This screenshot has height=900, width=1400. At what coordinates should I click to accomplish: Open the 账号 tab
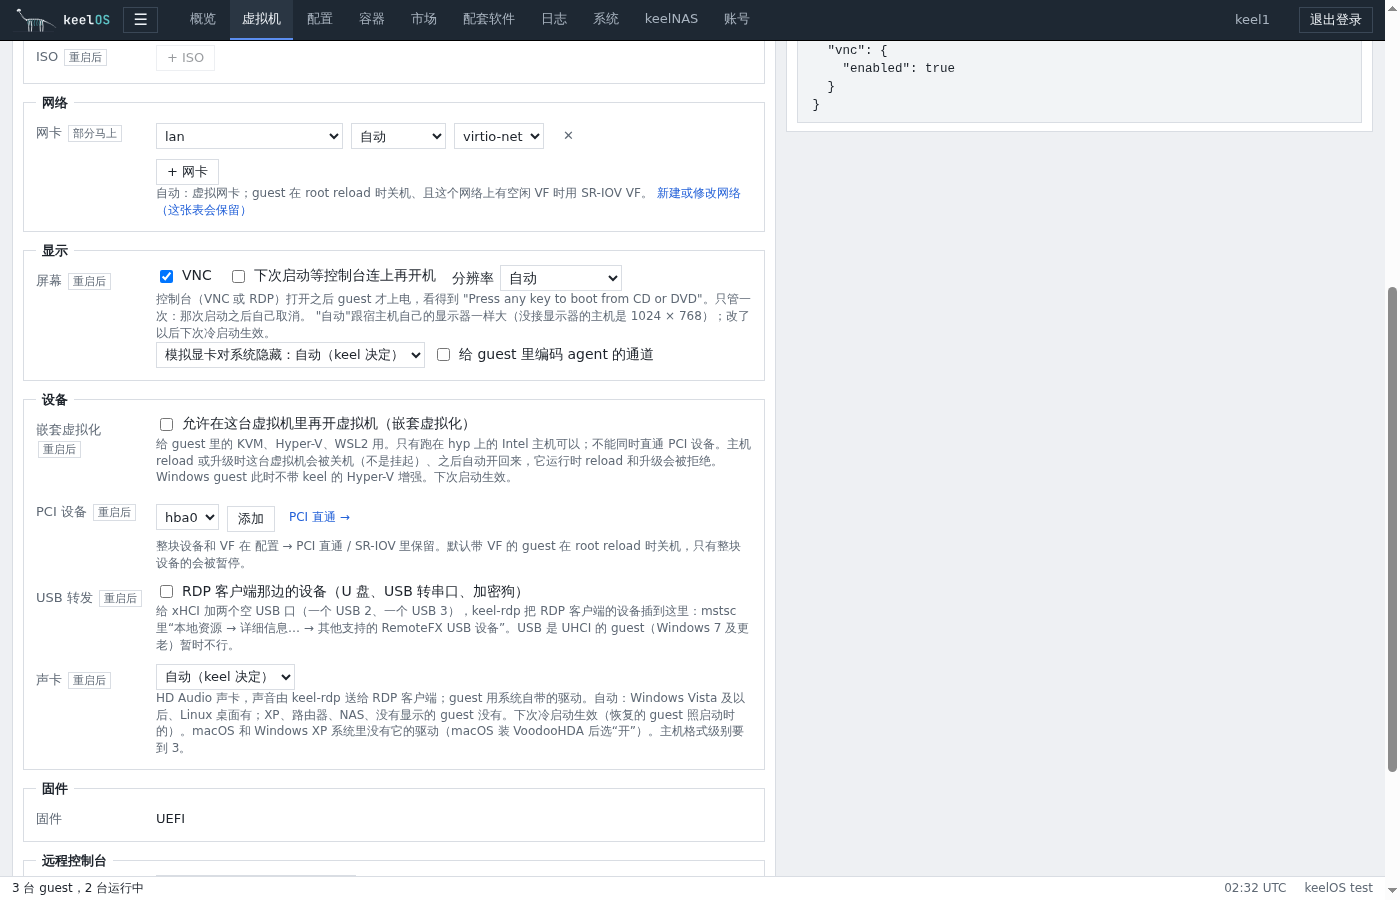click(x=737, y=19)
